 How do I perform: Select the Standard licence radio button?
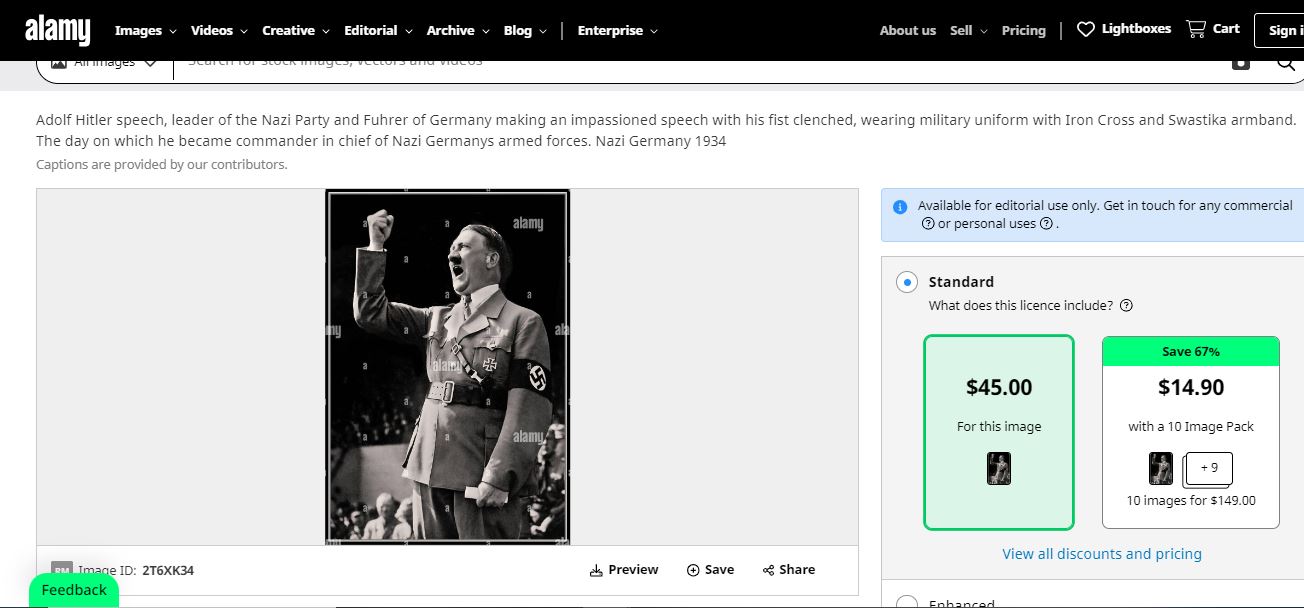(x=907, y=282)
